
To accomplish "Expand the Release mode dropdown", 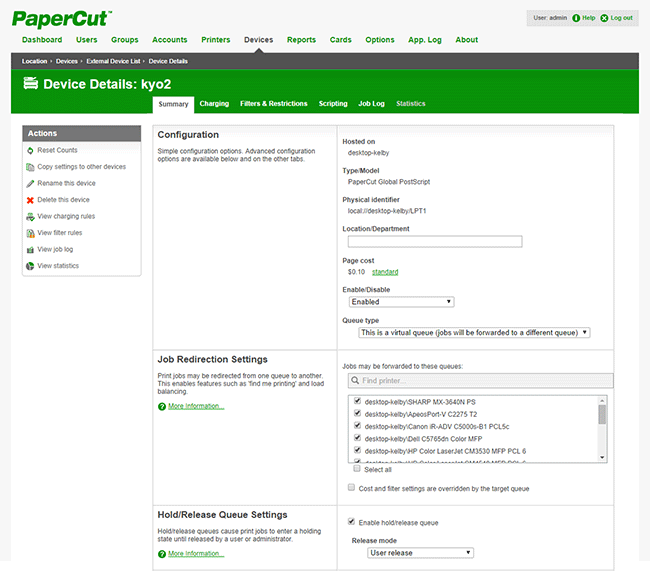I will (420, 552).
